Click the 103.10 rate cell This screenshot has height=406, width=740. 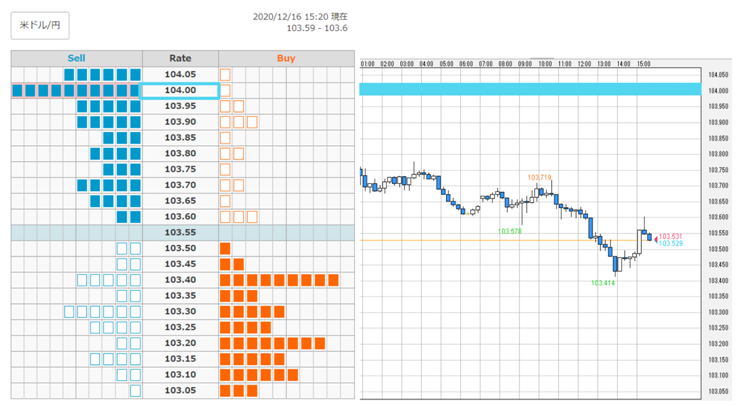[180, 375]
